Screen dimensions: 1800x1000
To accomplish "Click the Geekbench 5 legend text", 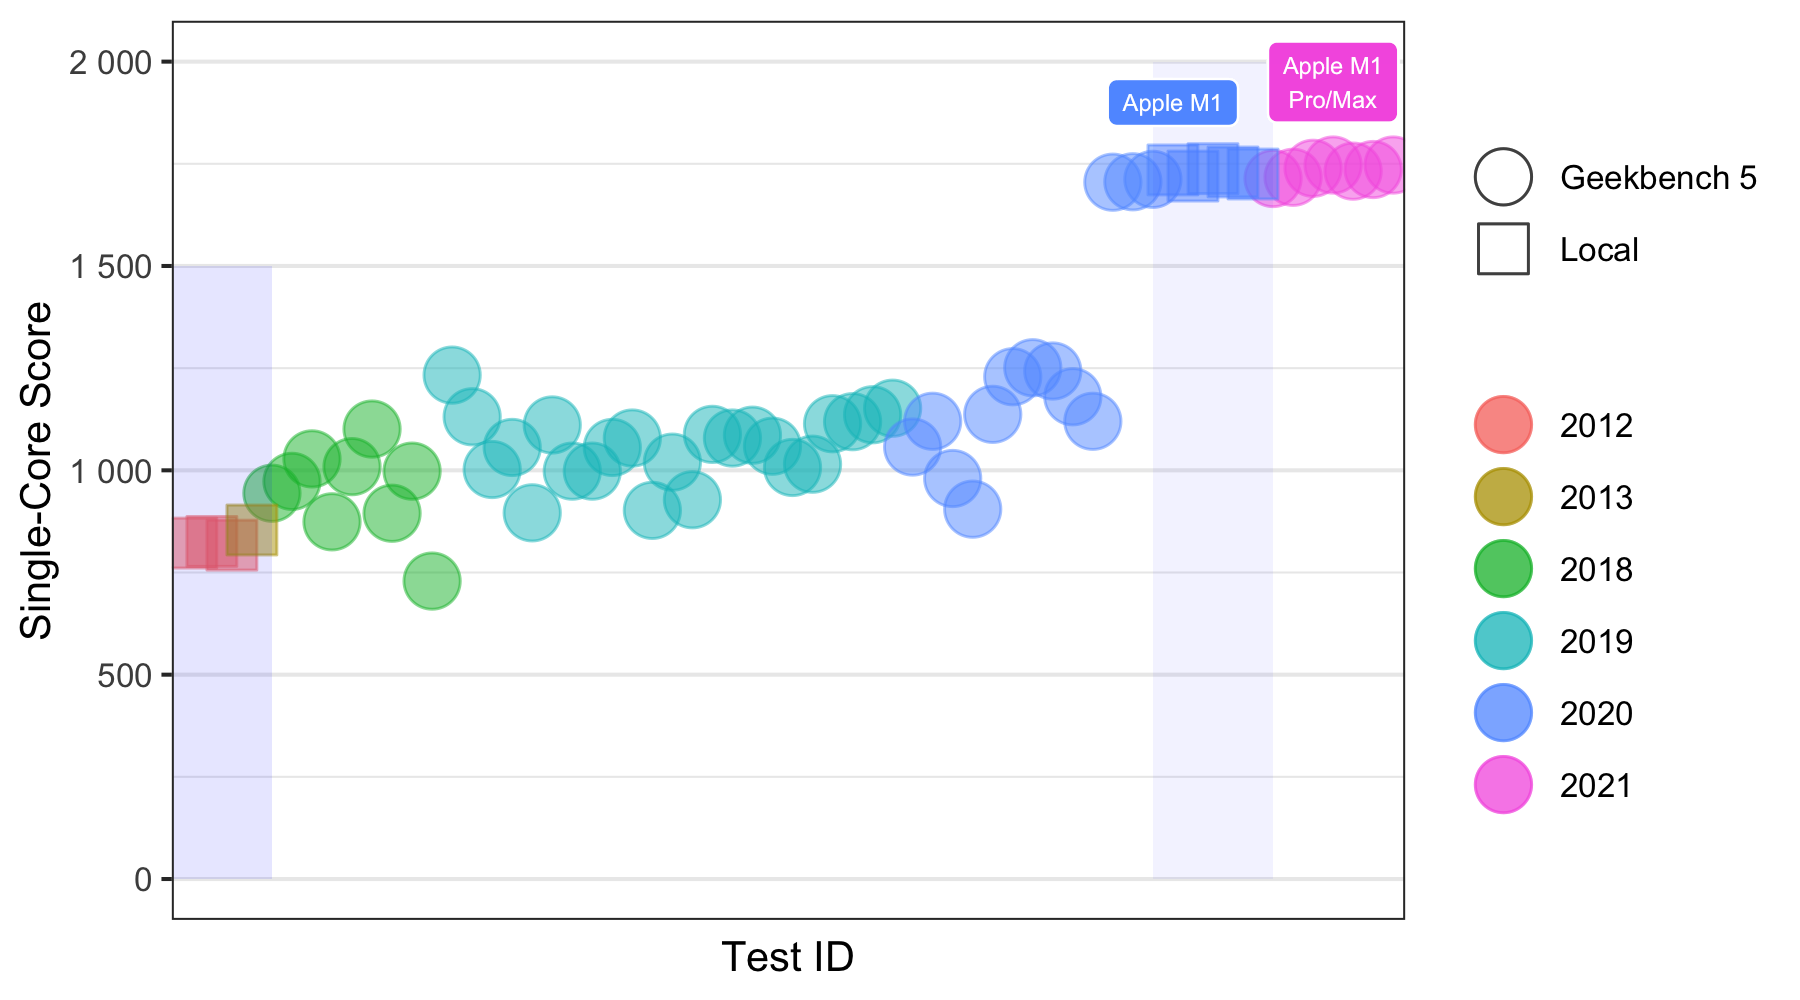I will click(x=1658, y=177).
